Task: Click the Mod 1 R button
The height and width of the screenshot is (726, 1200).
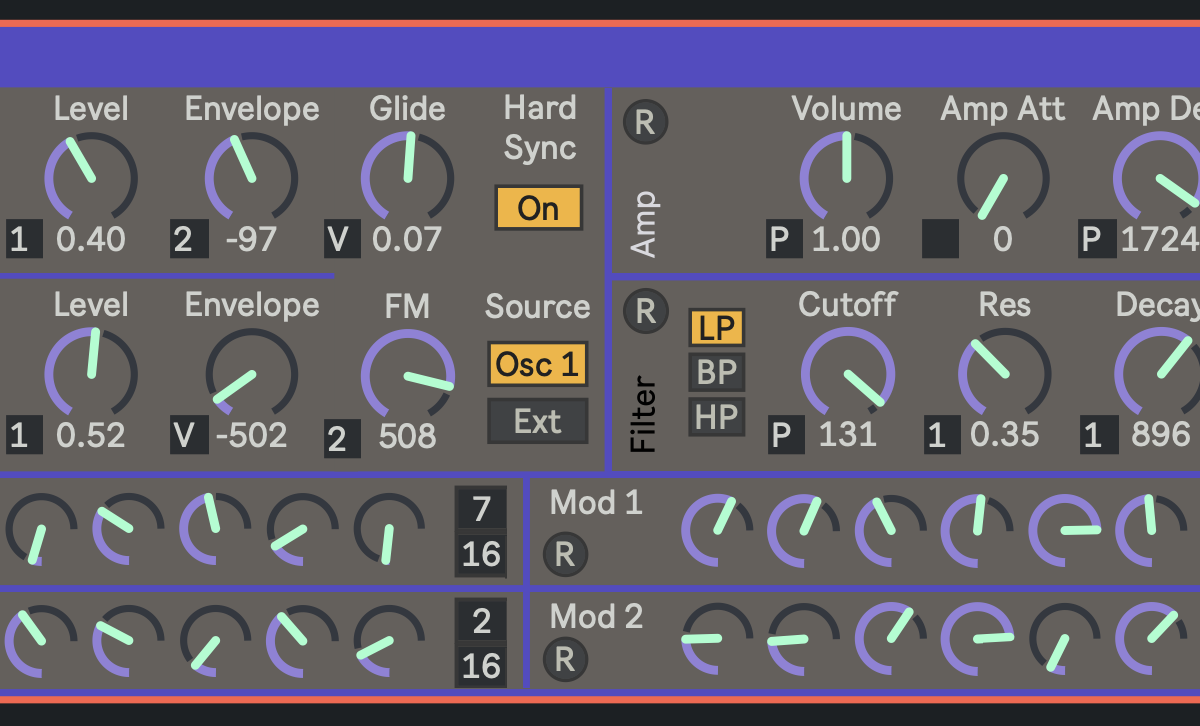Action: tap(565, 554)
